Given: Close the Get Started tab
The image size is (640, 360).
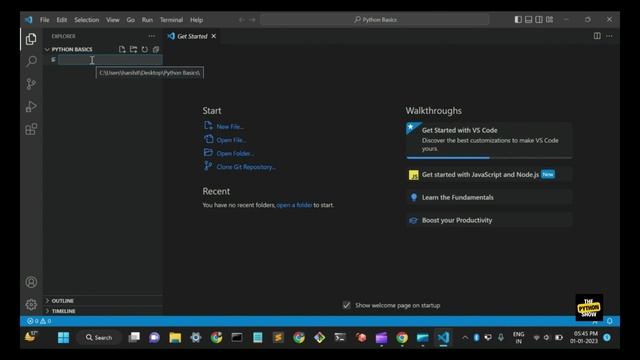Looking at the screenshot, I should [x=213, y=36].
